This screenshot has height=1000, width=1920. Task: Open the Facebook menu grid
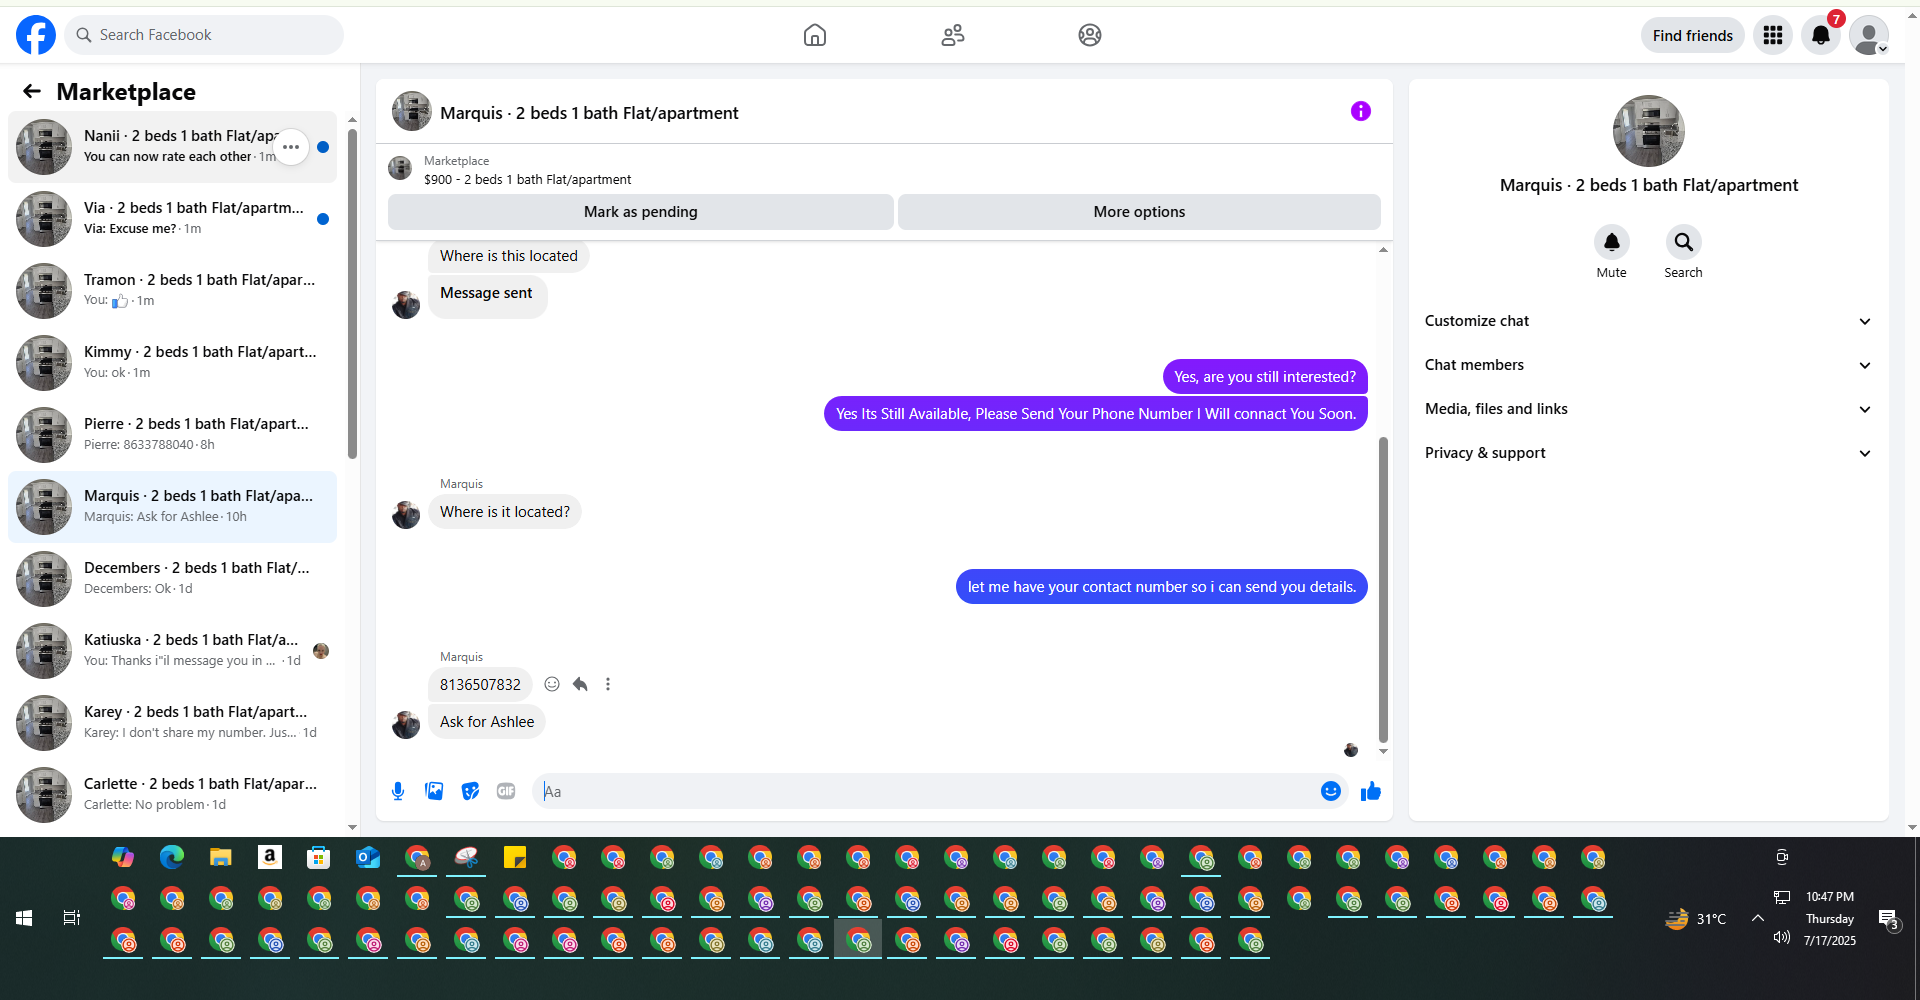[1773, 35]
